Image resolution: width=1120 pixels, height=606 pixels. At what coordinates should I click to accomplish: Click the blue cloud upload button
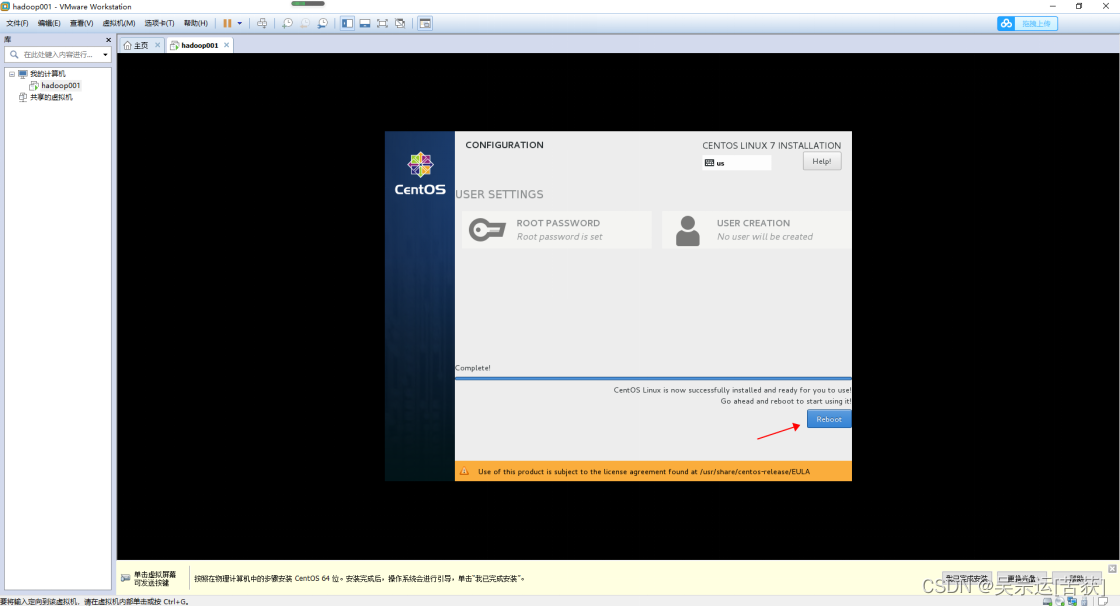point(1027,24)
